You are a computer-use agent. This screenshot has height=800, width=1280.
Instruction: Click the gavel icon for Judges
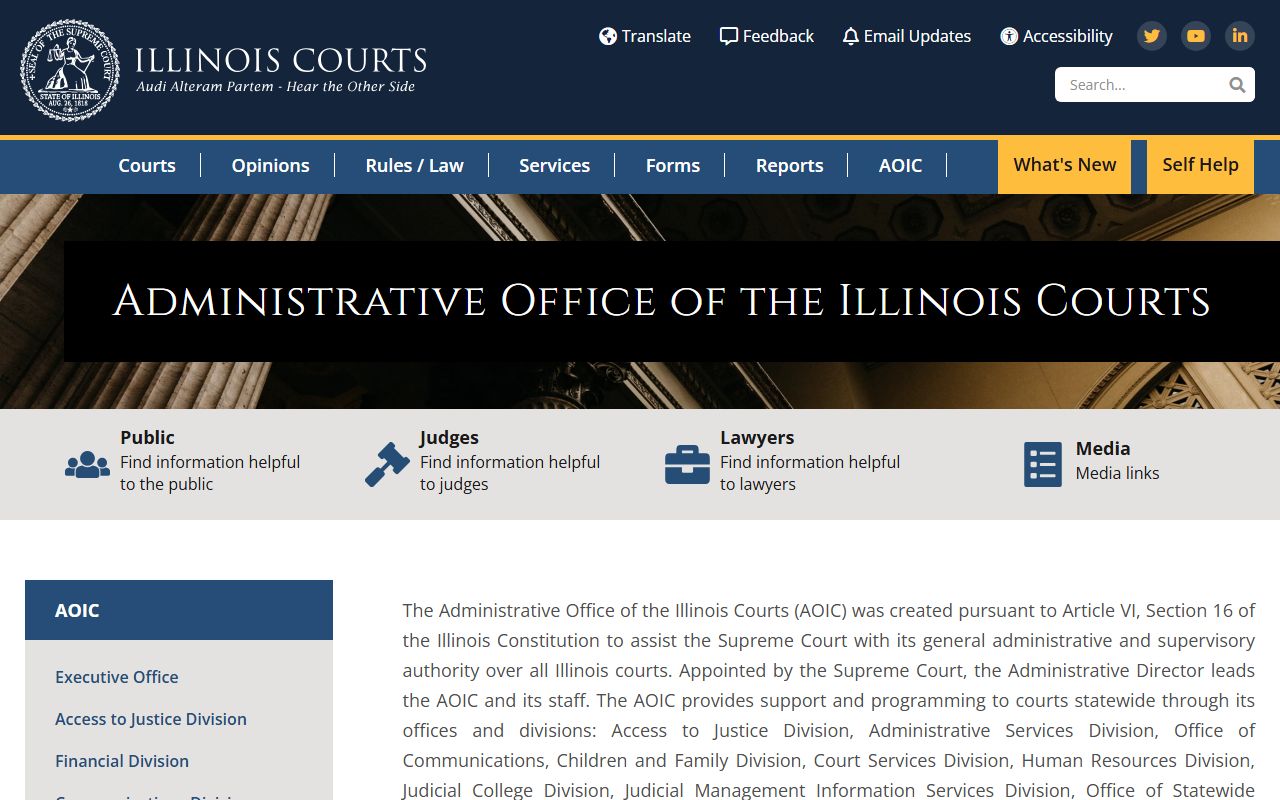tap(387, 464)
